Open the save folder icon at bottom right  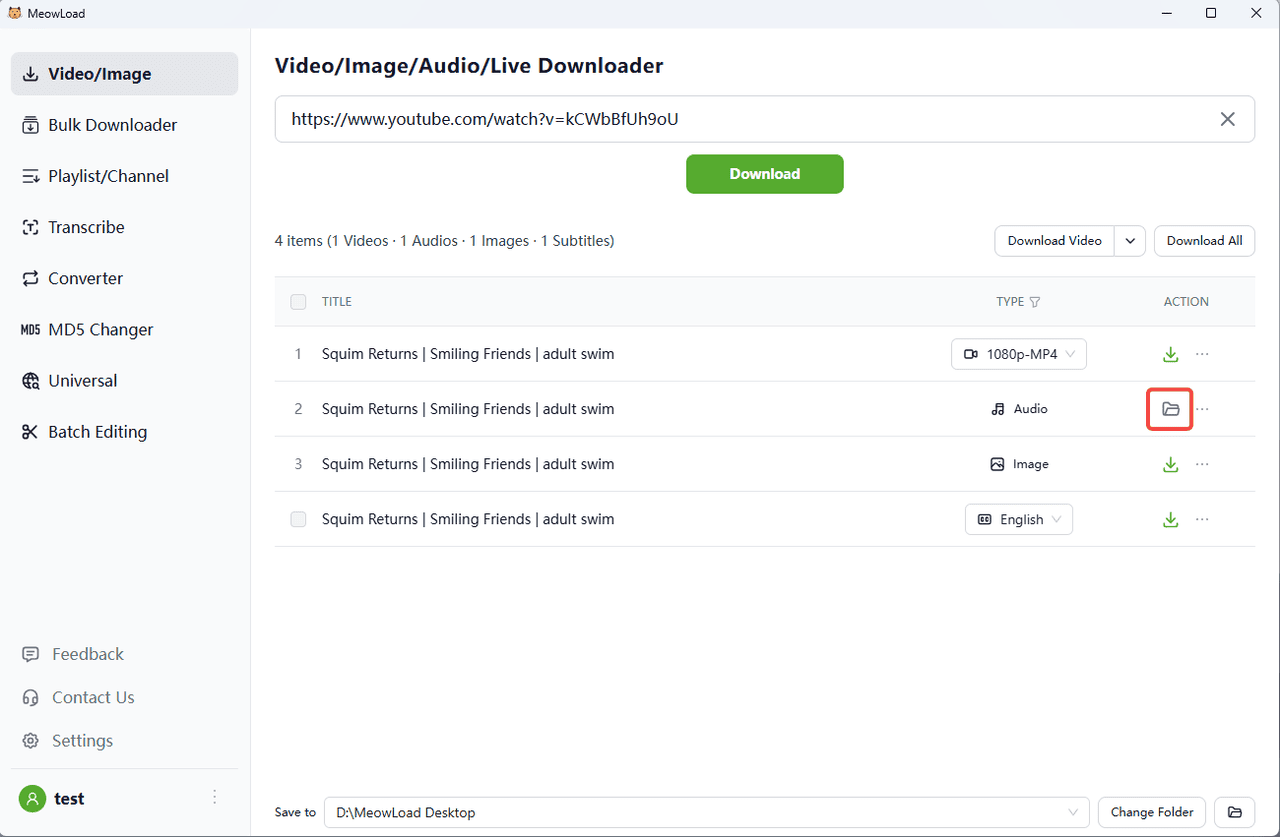click(1234, 812)
